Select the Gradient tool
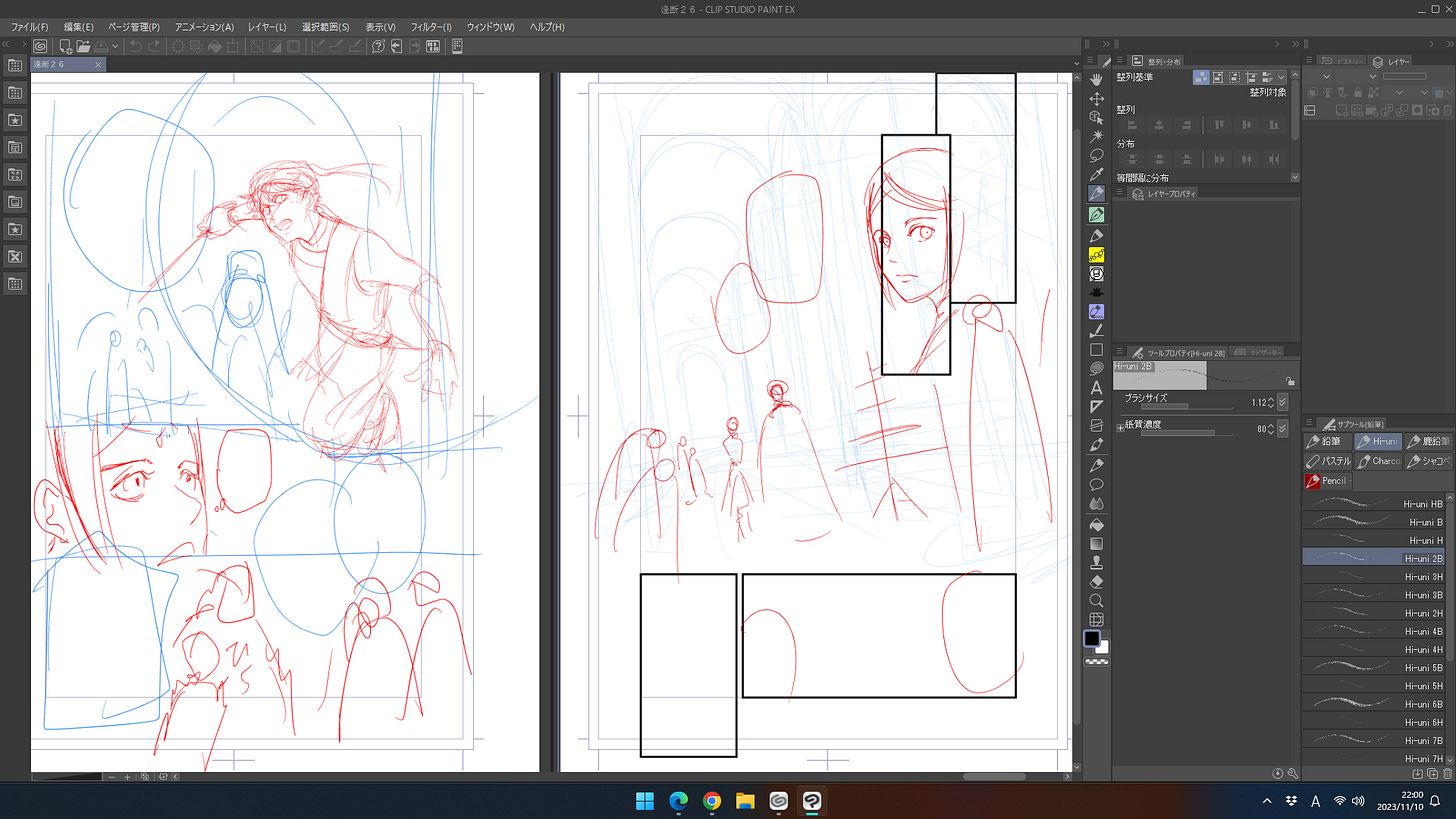 1096,543
